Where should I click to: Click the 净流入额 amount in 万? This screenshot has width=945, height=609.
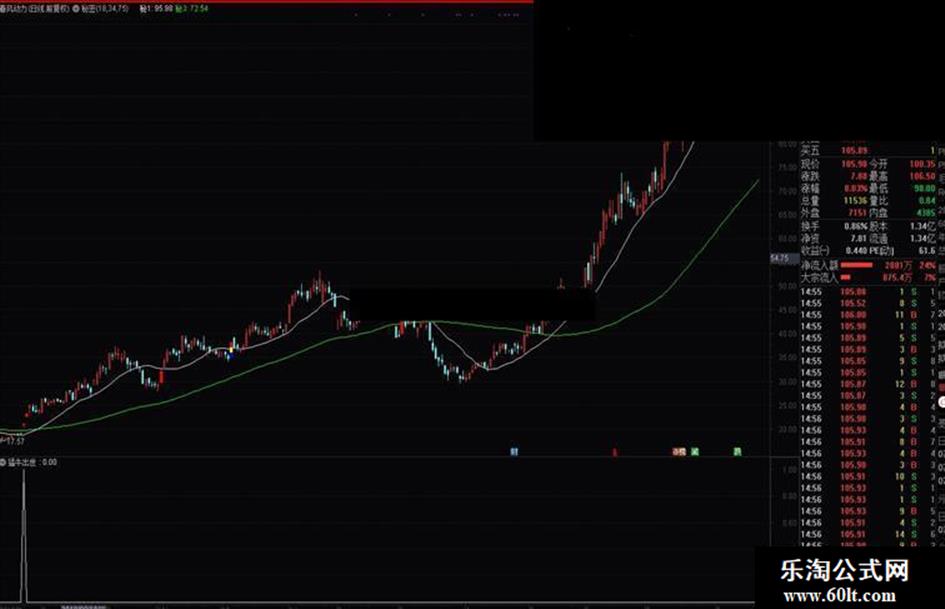(x=898, y=265)
